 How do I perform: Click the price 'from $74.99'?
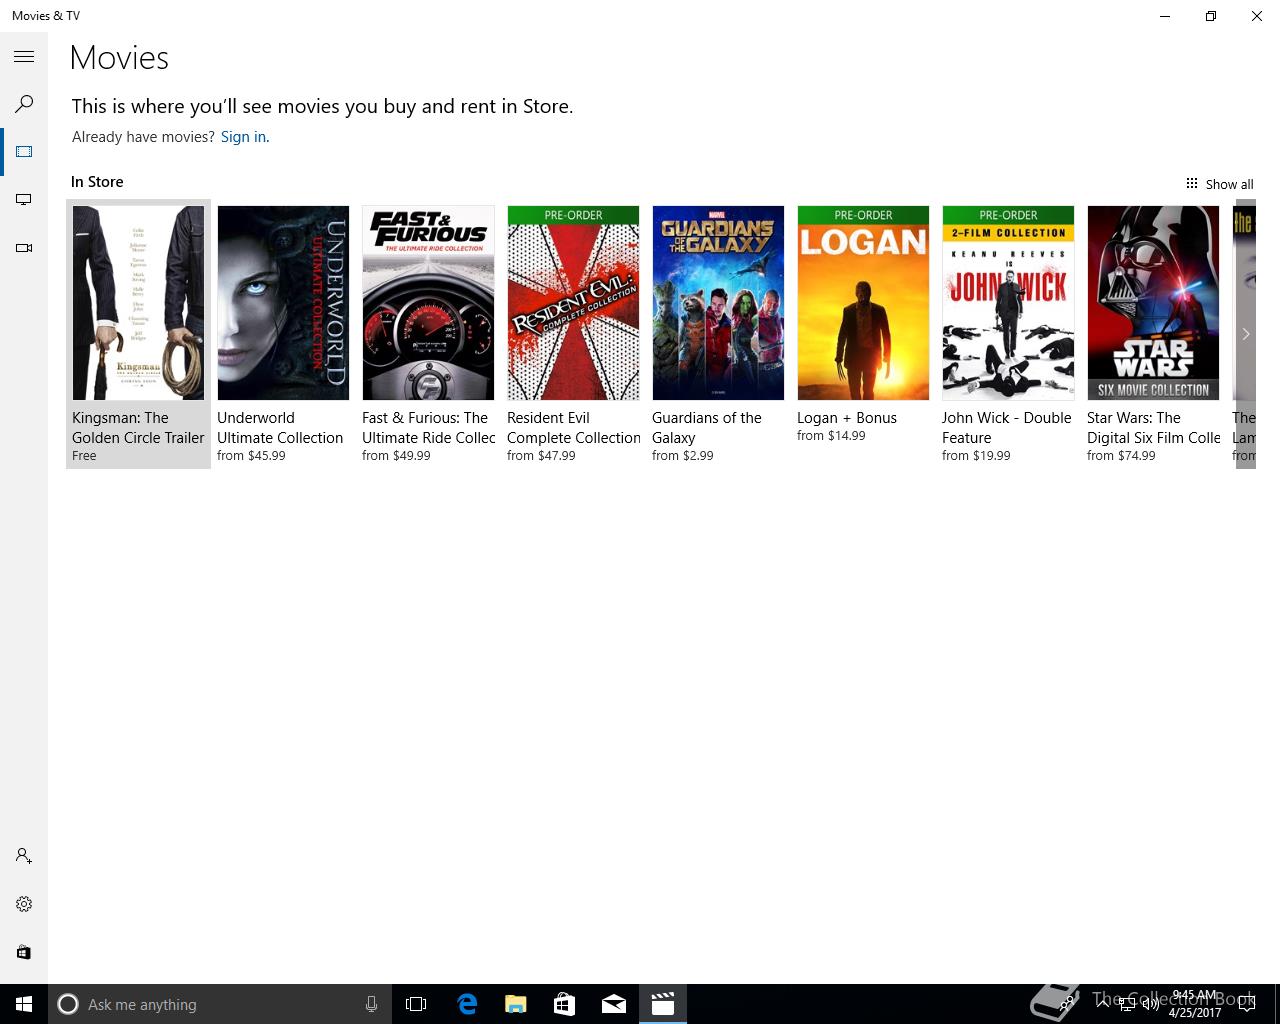1121,456
